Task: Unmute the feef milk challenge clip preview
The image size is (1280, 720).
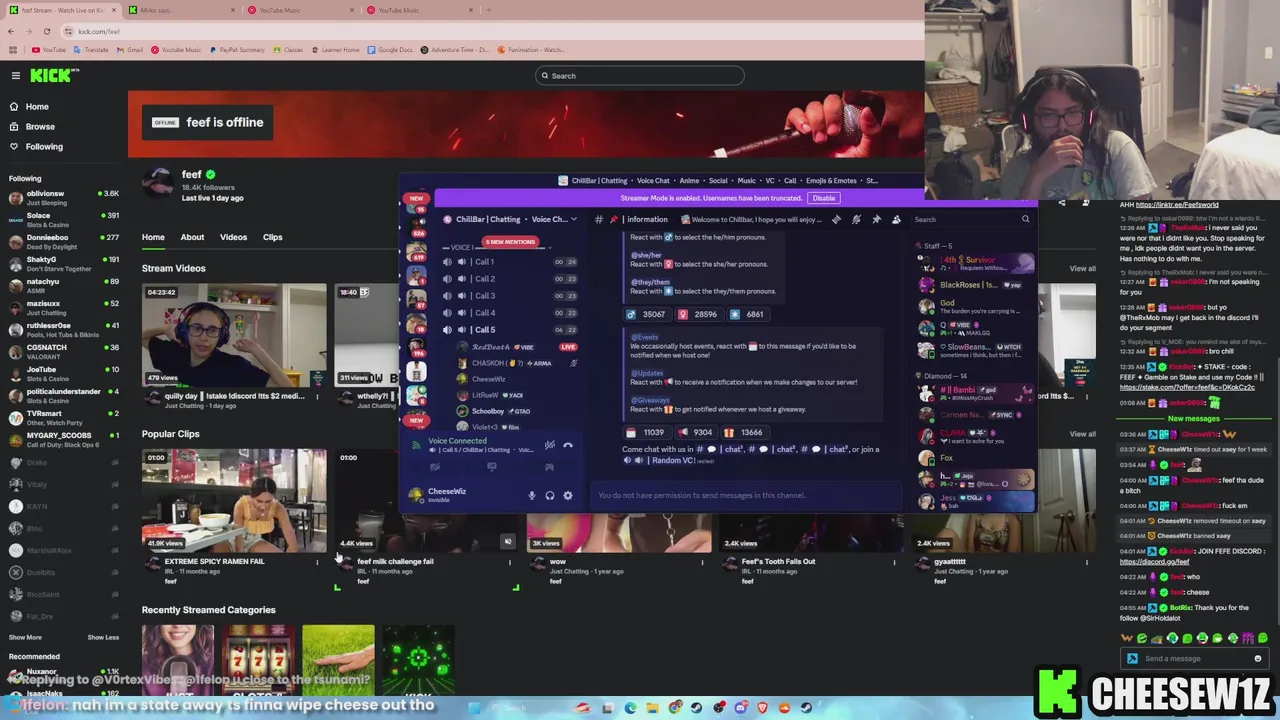Action: tap(507, 542)
